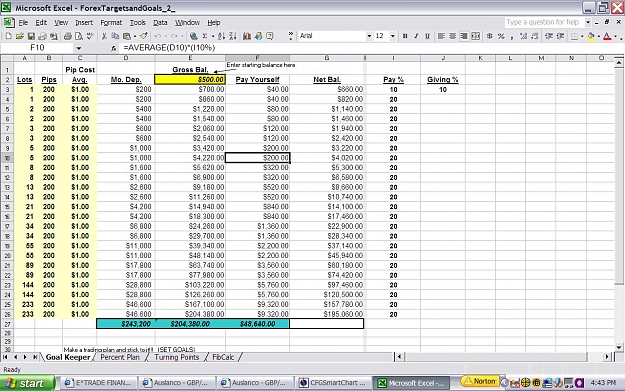Image resolution: width=625 pixels, height=391 pixels.
Task: Sort Descending with the Z-A icon
Action: [x=233, y=36]
